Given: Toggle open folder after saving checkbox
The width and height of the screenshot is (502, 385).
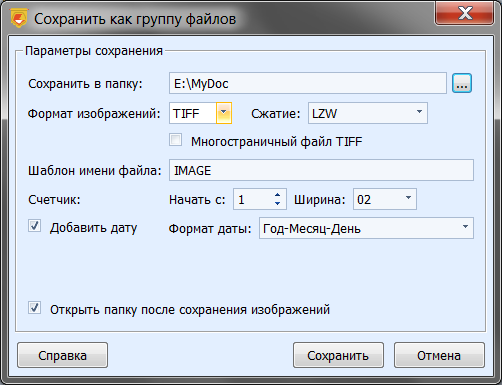Looking at the screenshot, I should 34,308.
